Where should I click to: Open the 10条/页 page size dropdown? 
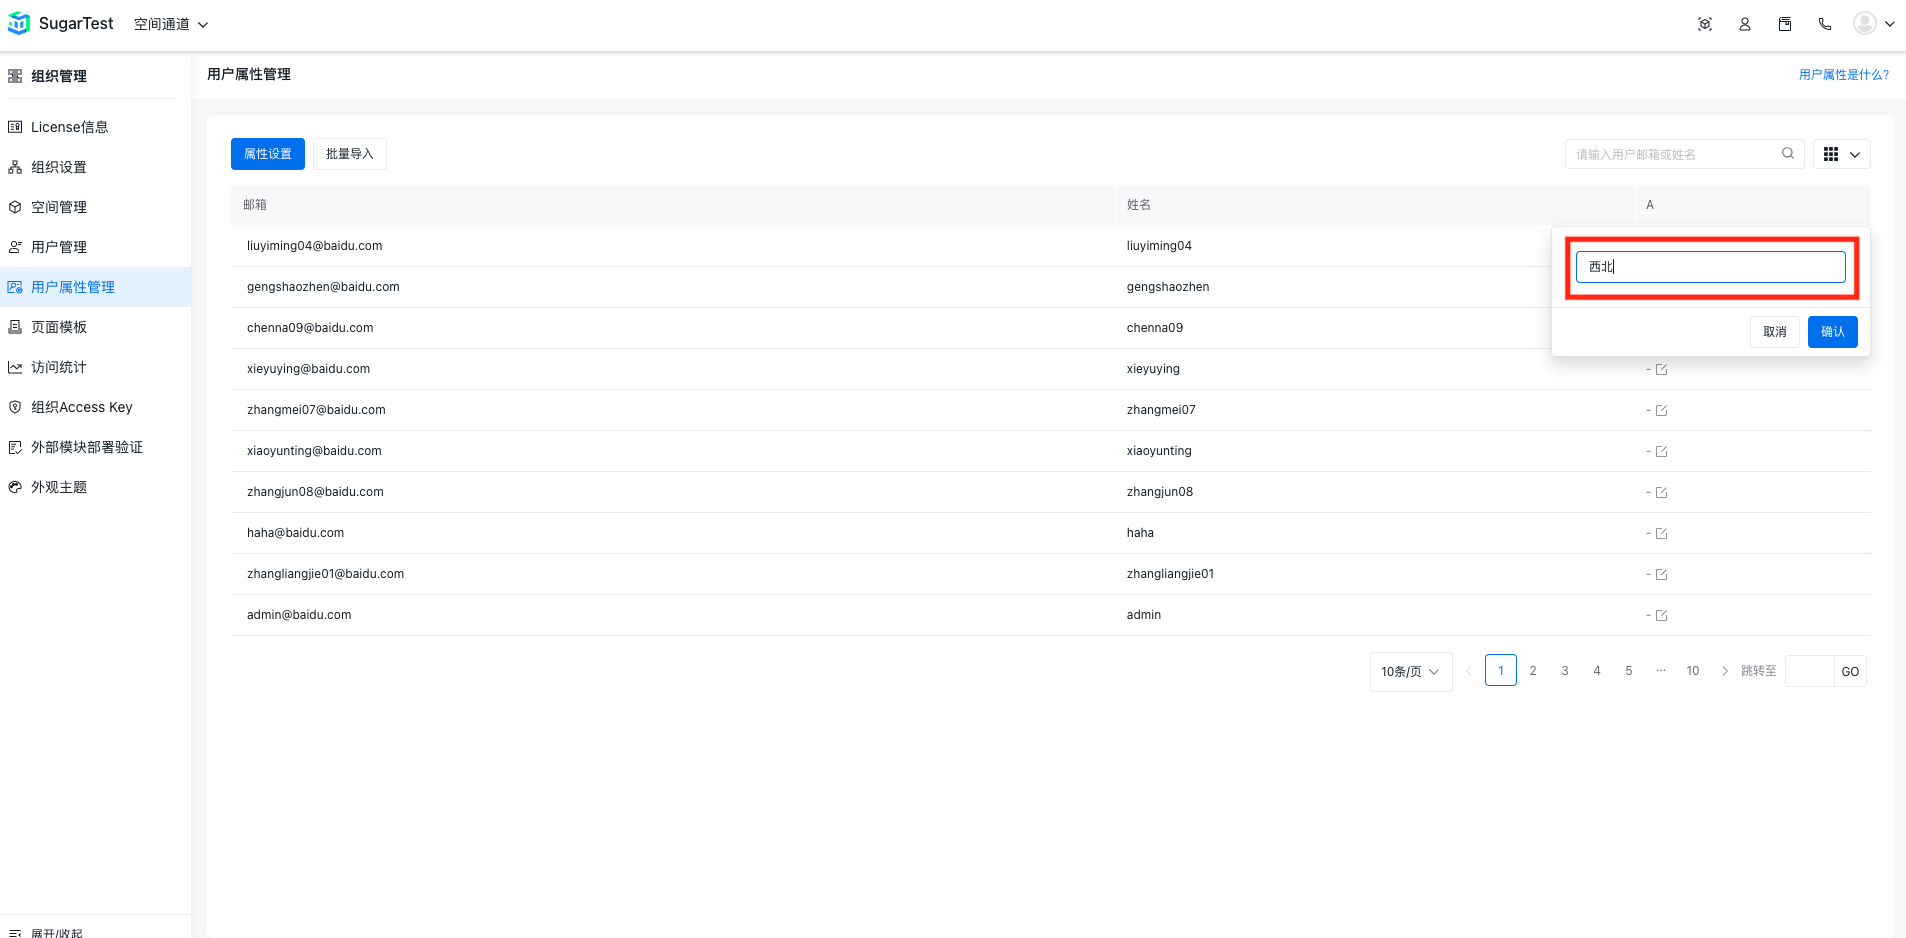click(1411, 672)
